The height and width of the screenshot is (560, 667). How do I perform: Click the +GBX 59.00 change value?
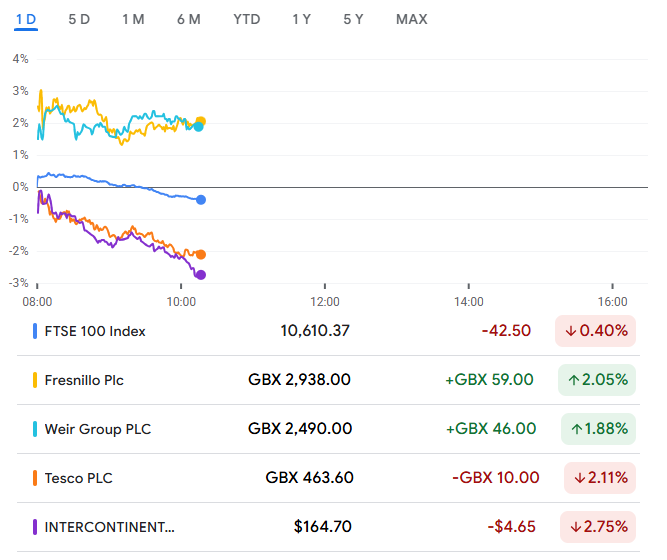pos(489,380)
